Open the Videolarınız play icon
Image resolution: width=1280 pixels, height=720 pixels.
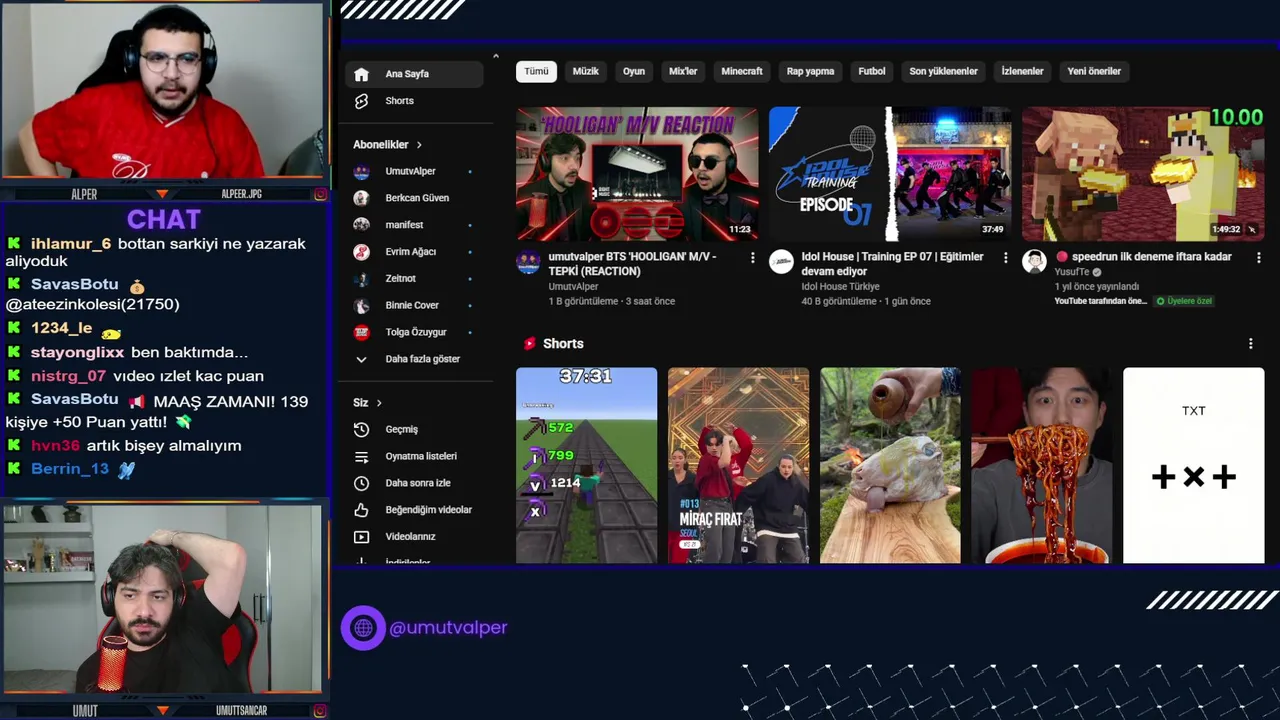[x=362, y=537]
